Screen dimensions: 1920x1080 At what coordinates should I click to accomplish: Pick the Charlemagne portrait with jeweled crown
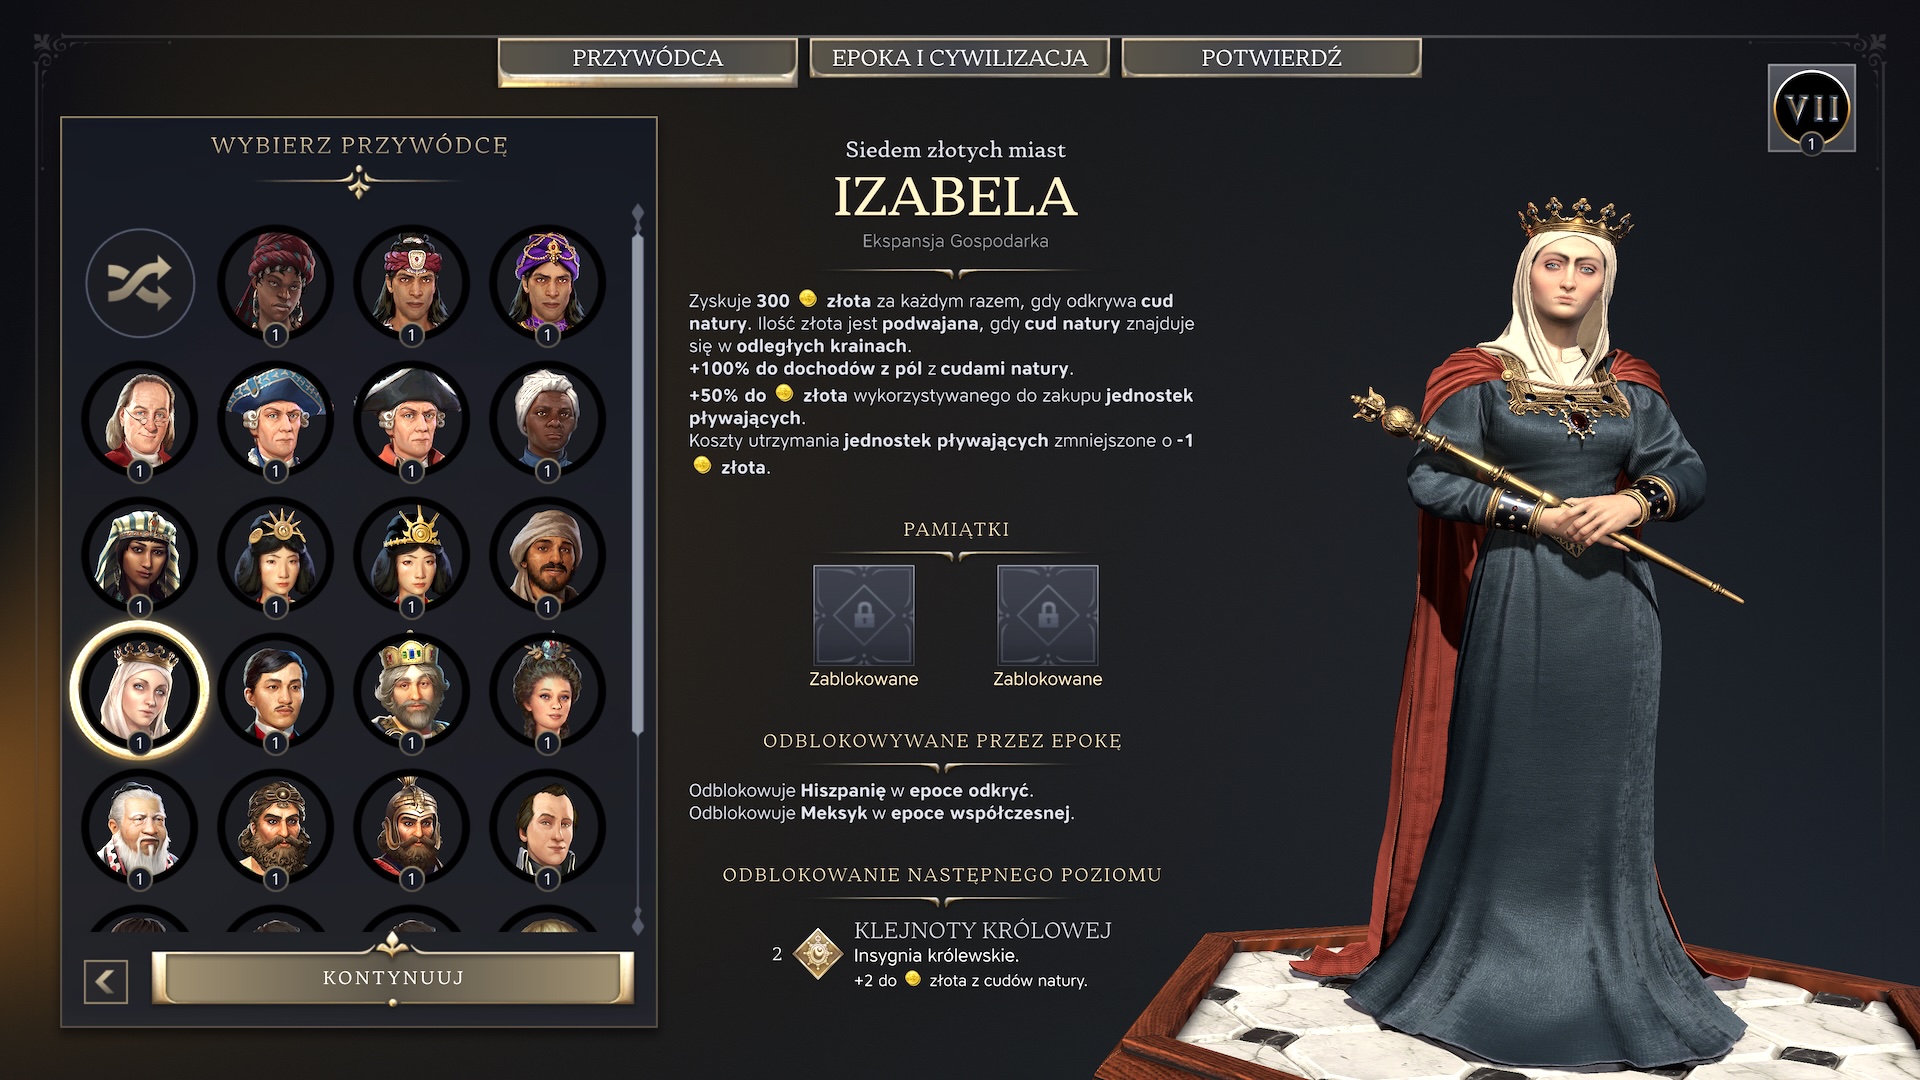coord(412,691)
